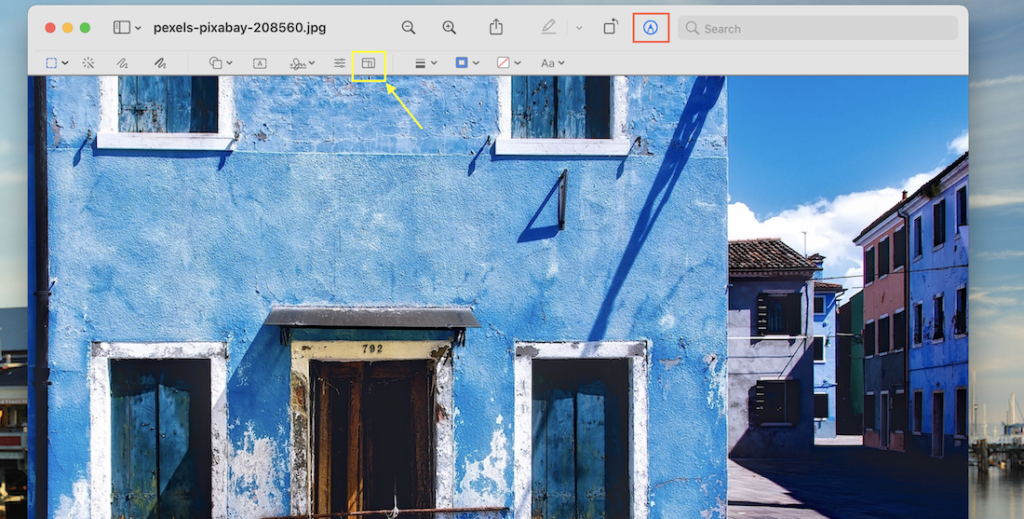Expand the Shape Style line thickness menu
1024x519 pixels.
pyautogui.click(x=425, y=63)
